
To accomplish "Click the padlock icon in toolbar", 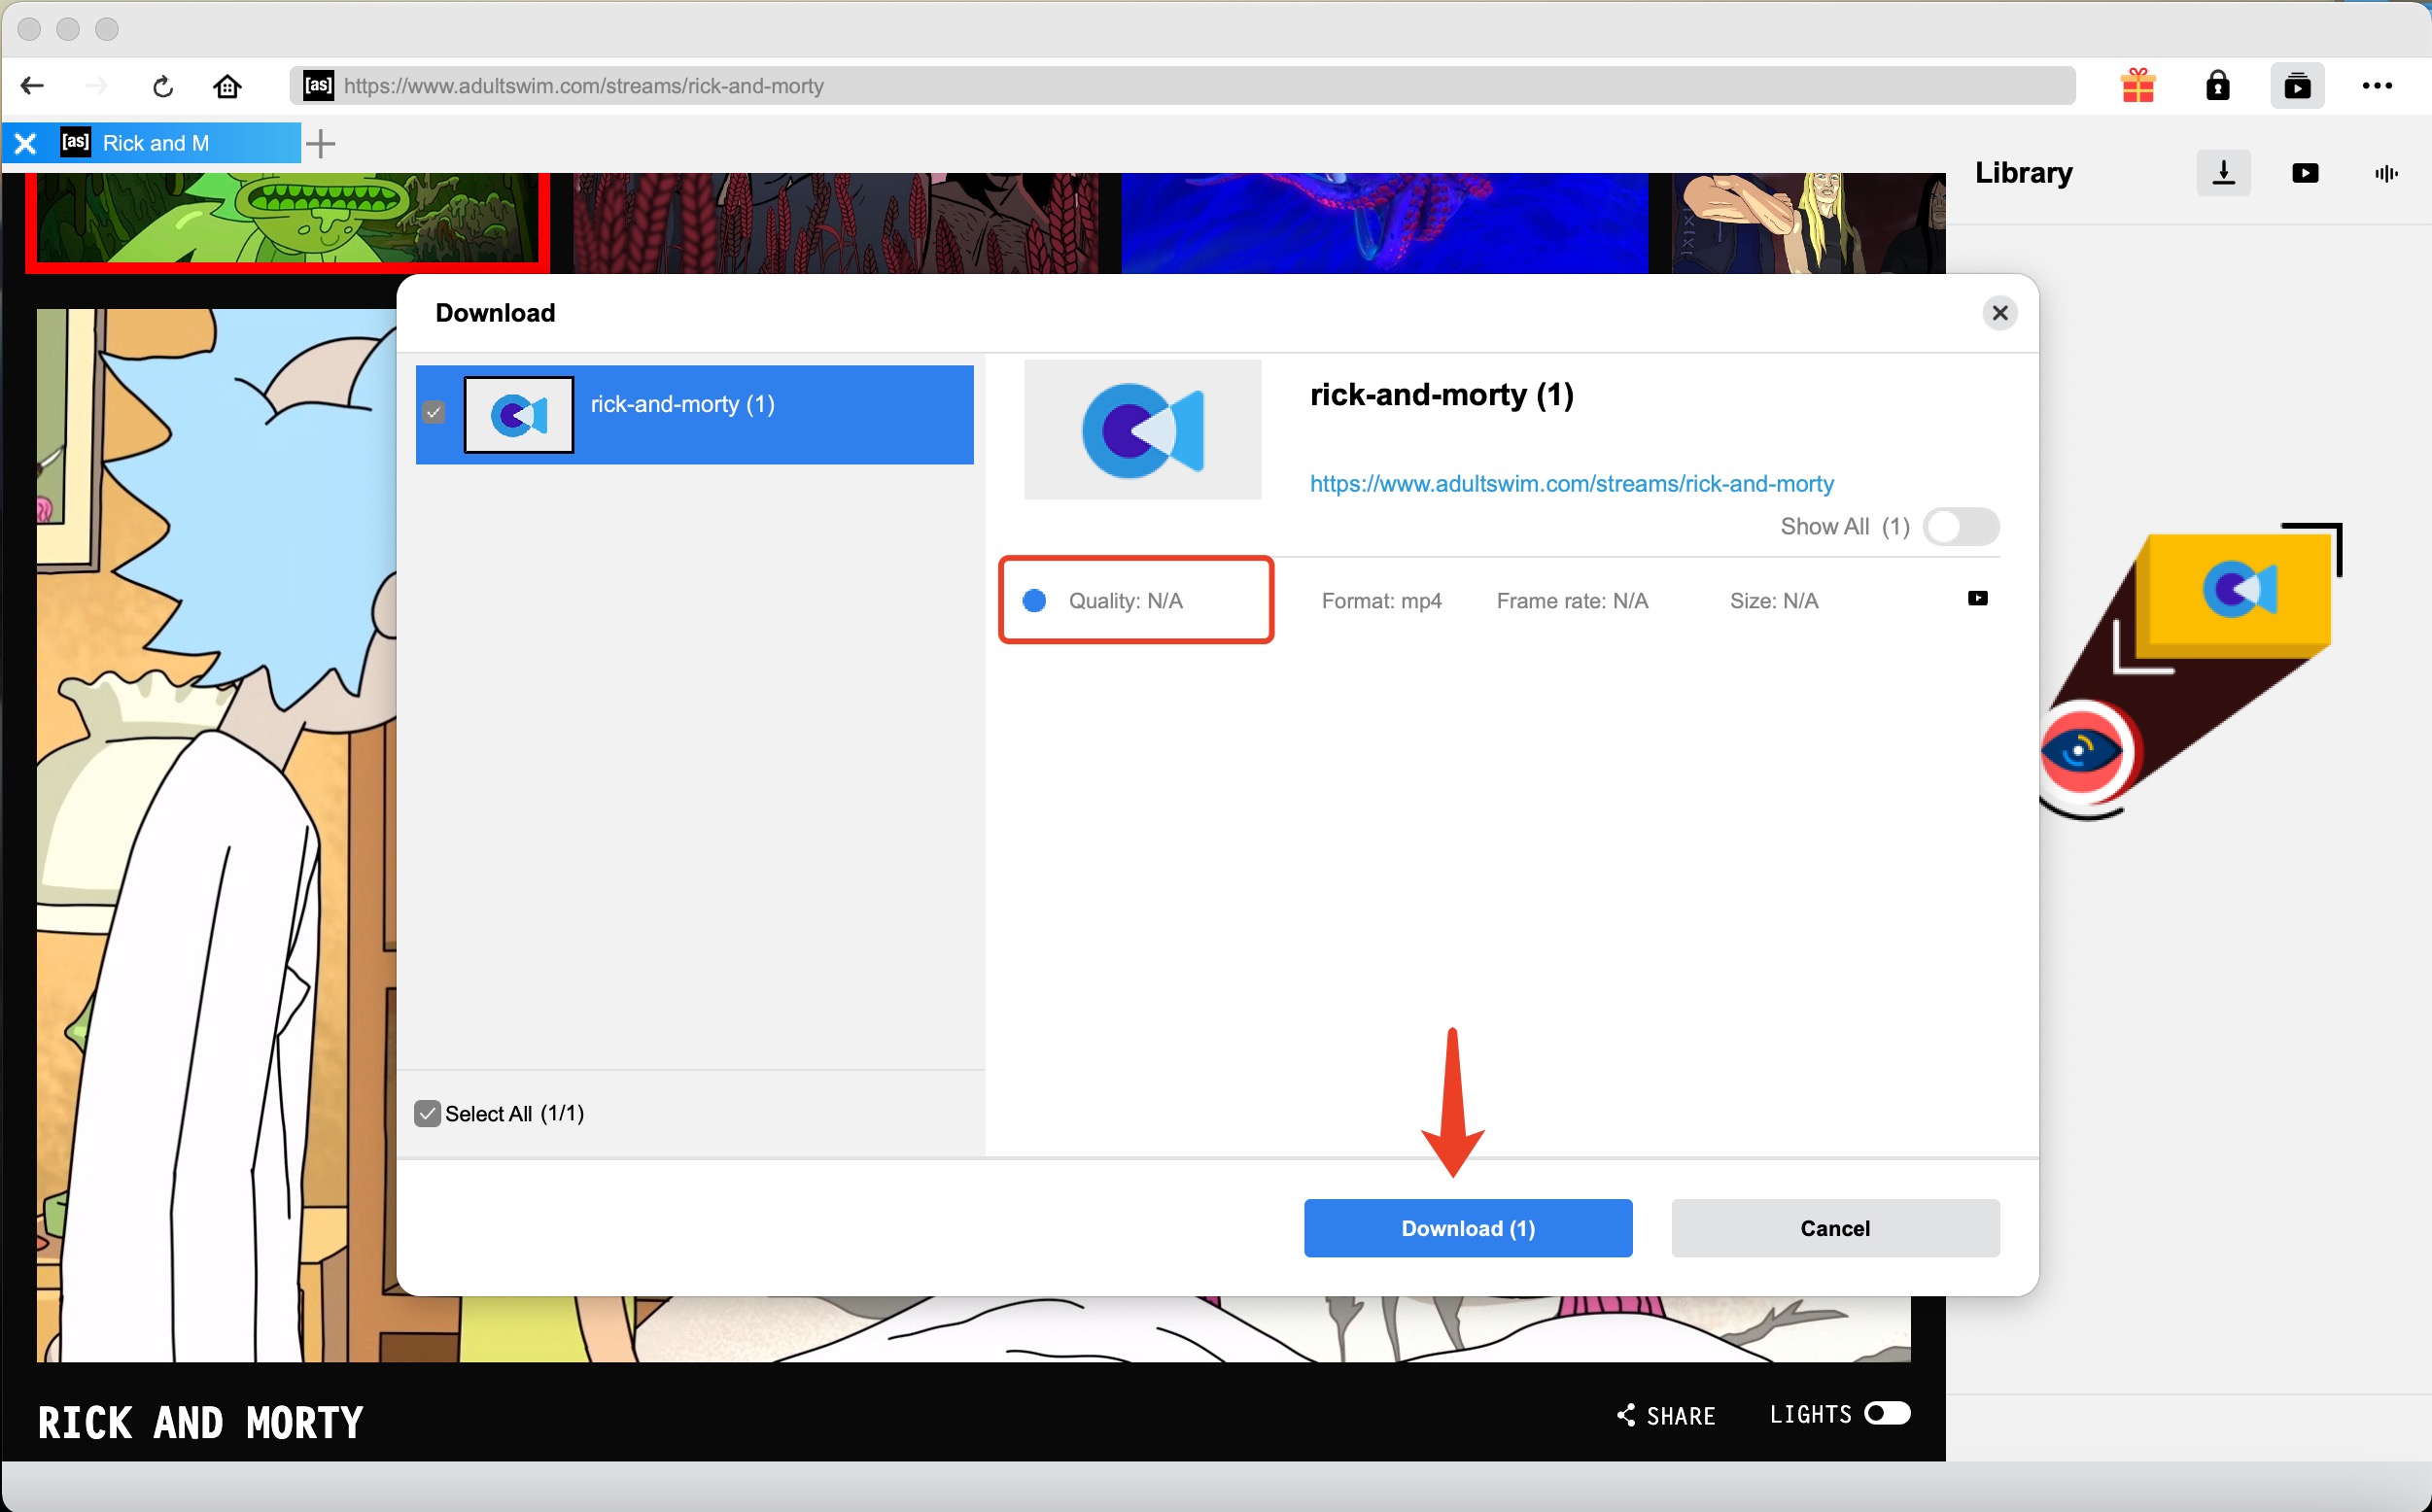I will (x=2217, y=86).
